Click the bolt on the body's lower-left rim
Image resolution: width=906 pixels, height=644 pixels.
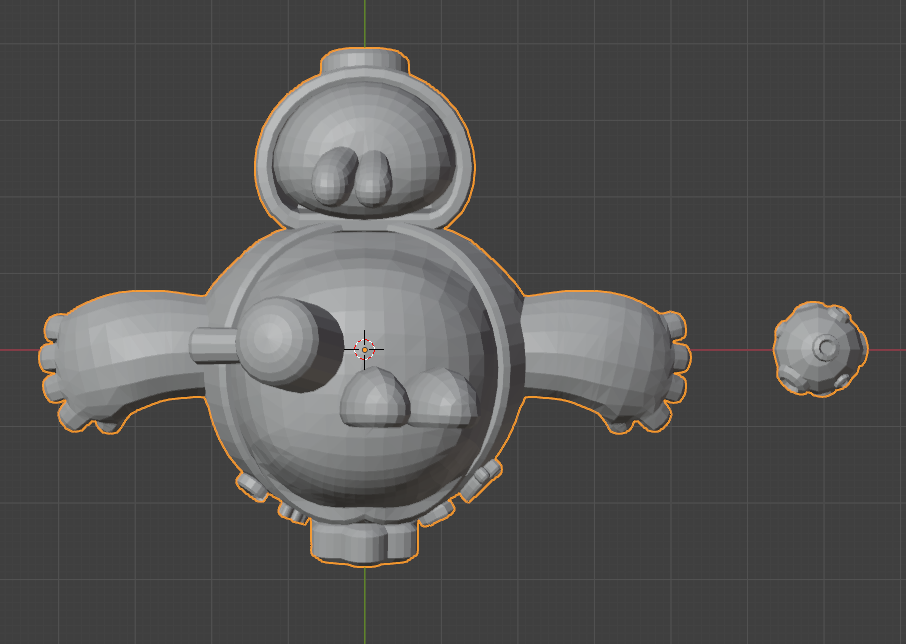[250, 486]
